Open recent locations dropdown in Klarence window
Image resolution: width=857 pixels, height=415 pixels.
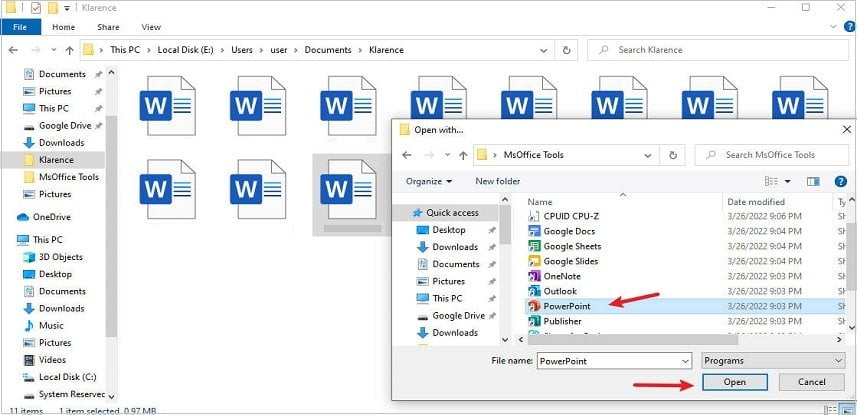[x=54, y=50]
